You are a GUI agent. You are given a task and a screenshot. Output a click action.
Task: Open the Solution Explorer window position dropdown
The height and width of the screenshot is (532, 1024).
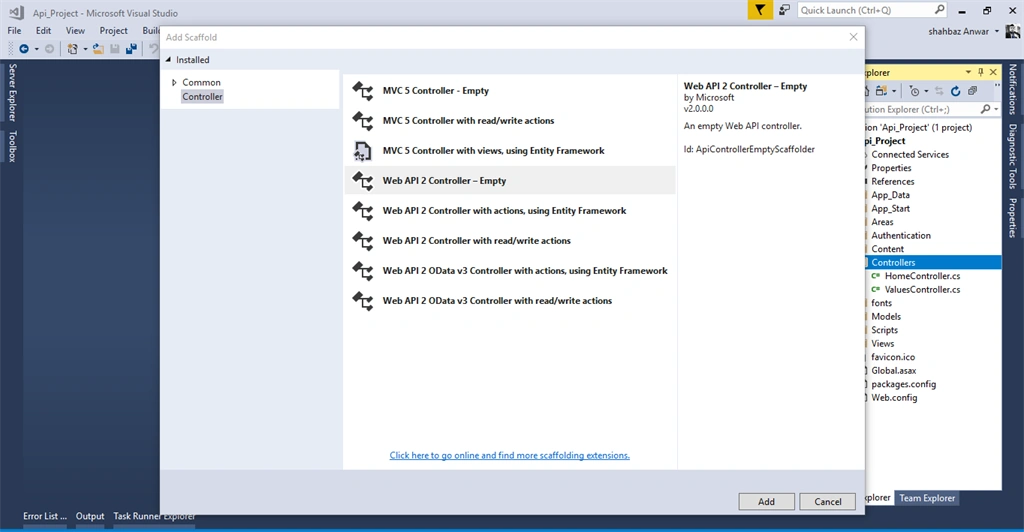tap(968, 72)
